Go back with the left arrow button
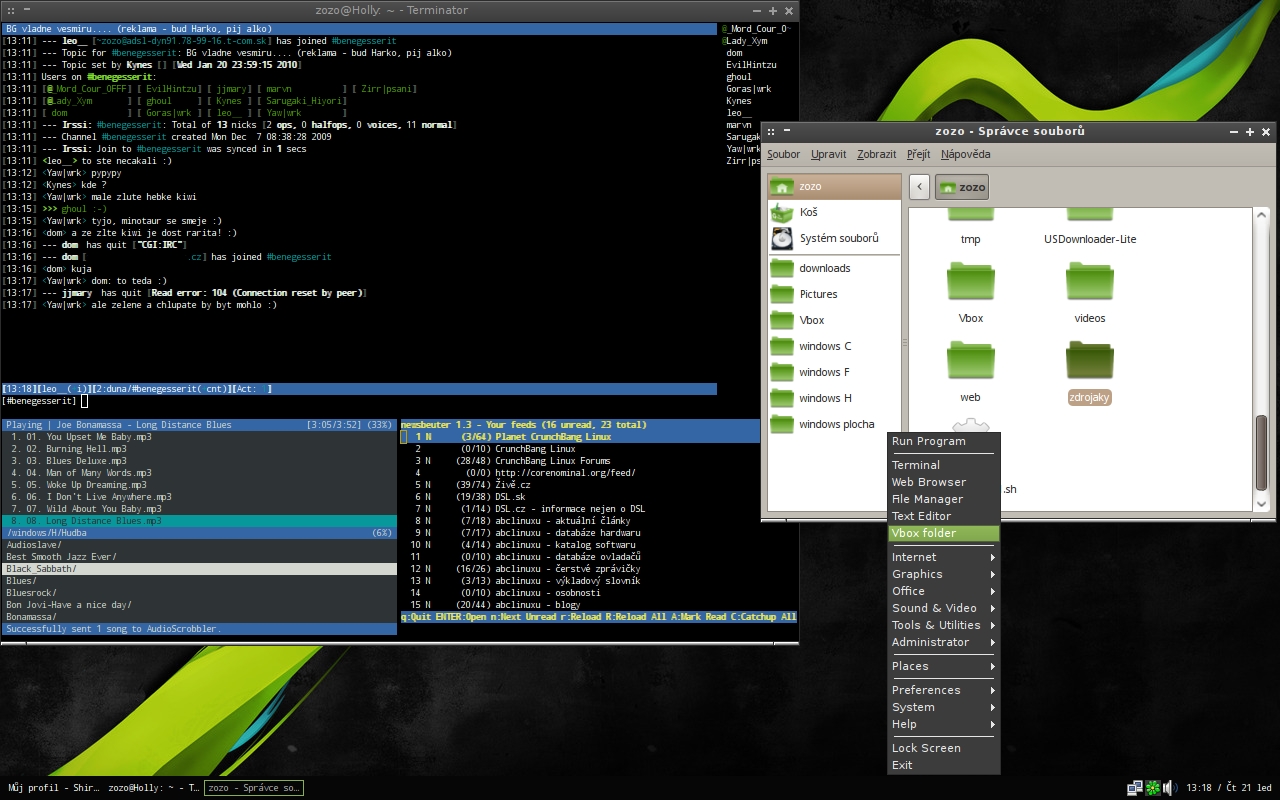 point(920,186)
